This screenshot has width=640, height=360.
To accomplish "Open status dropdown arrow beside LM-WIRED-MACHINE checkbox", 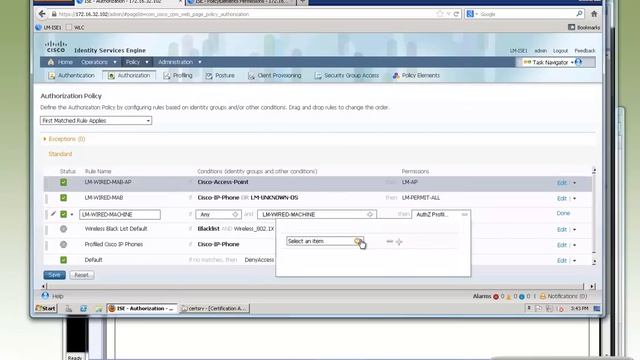I will coord(72,214).
